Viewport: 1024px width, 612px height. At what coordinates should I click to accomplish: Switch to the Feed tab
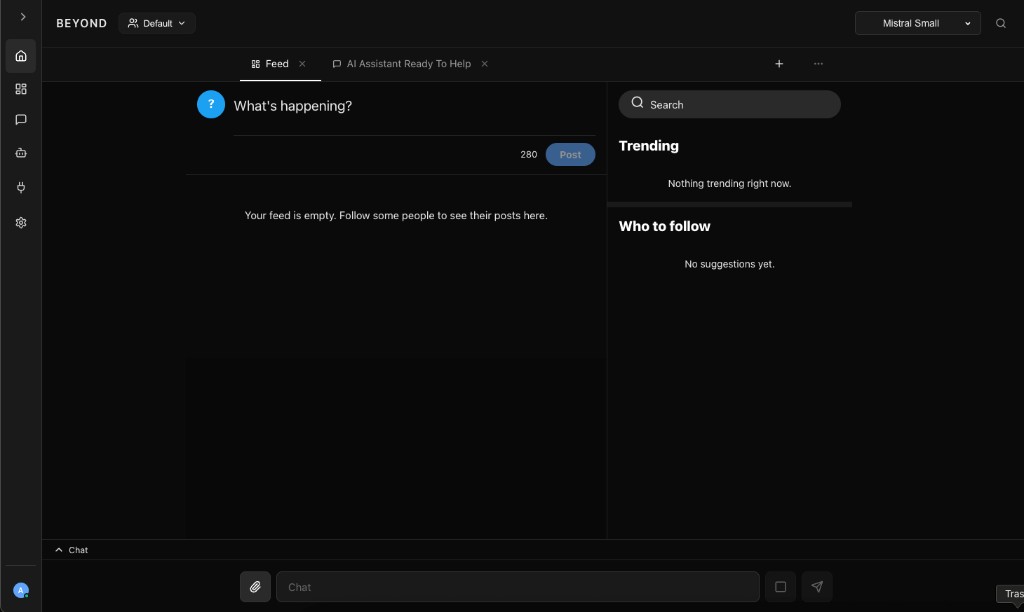click(269, 63)
